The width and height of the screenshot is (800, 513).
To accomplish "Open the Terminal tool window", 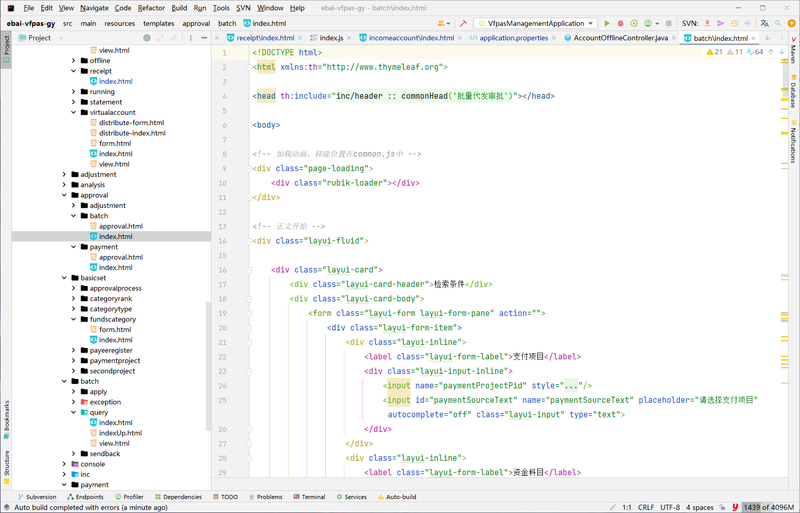I will click(x=313, y=496).
